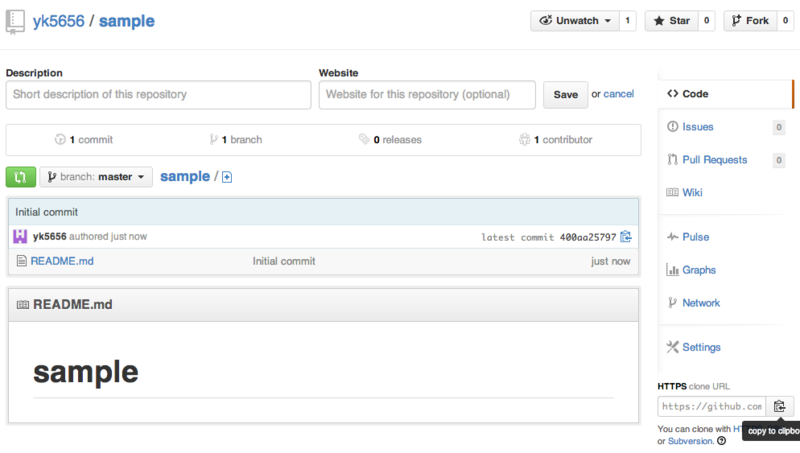This screenshot has height=453, width=800.
Task: Open repository Settings
Action: pyautogui.click(x=702, y=347)
